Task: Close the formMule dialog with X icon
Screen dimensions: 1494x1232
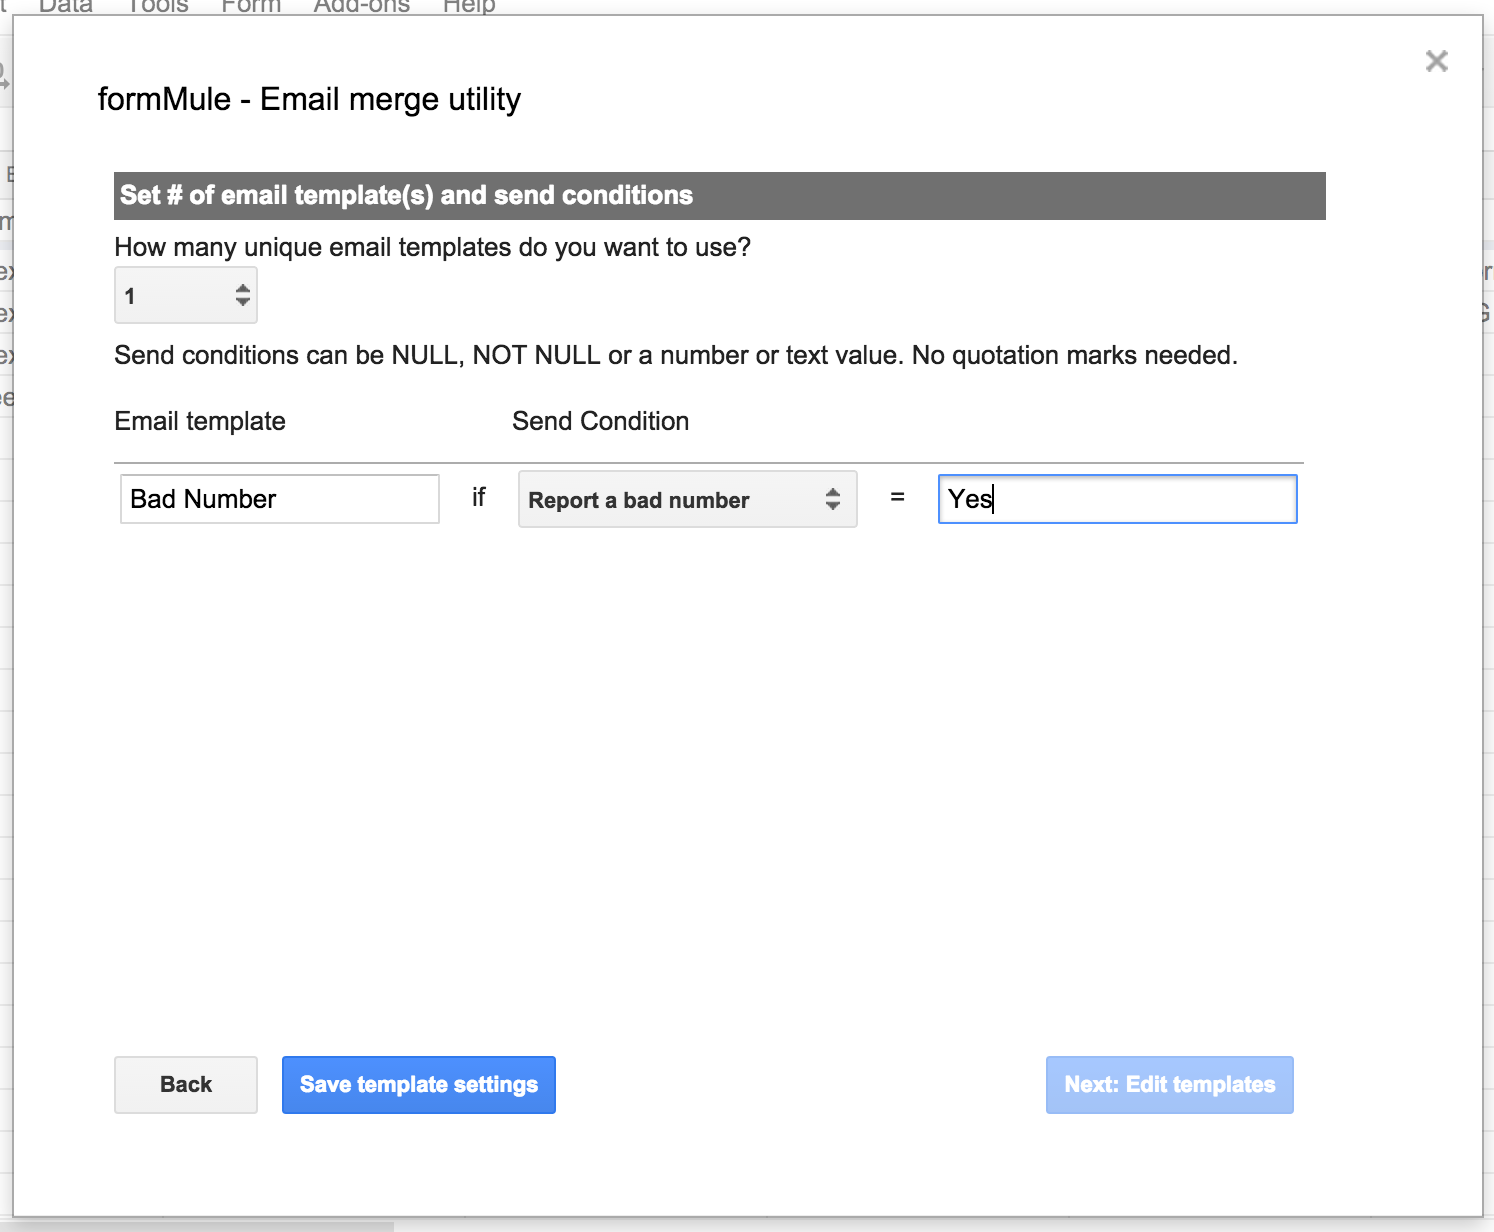Action: 1436,61
